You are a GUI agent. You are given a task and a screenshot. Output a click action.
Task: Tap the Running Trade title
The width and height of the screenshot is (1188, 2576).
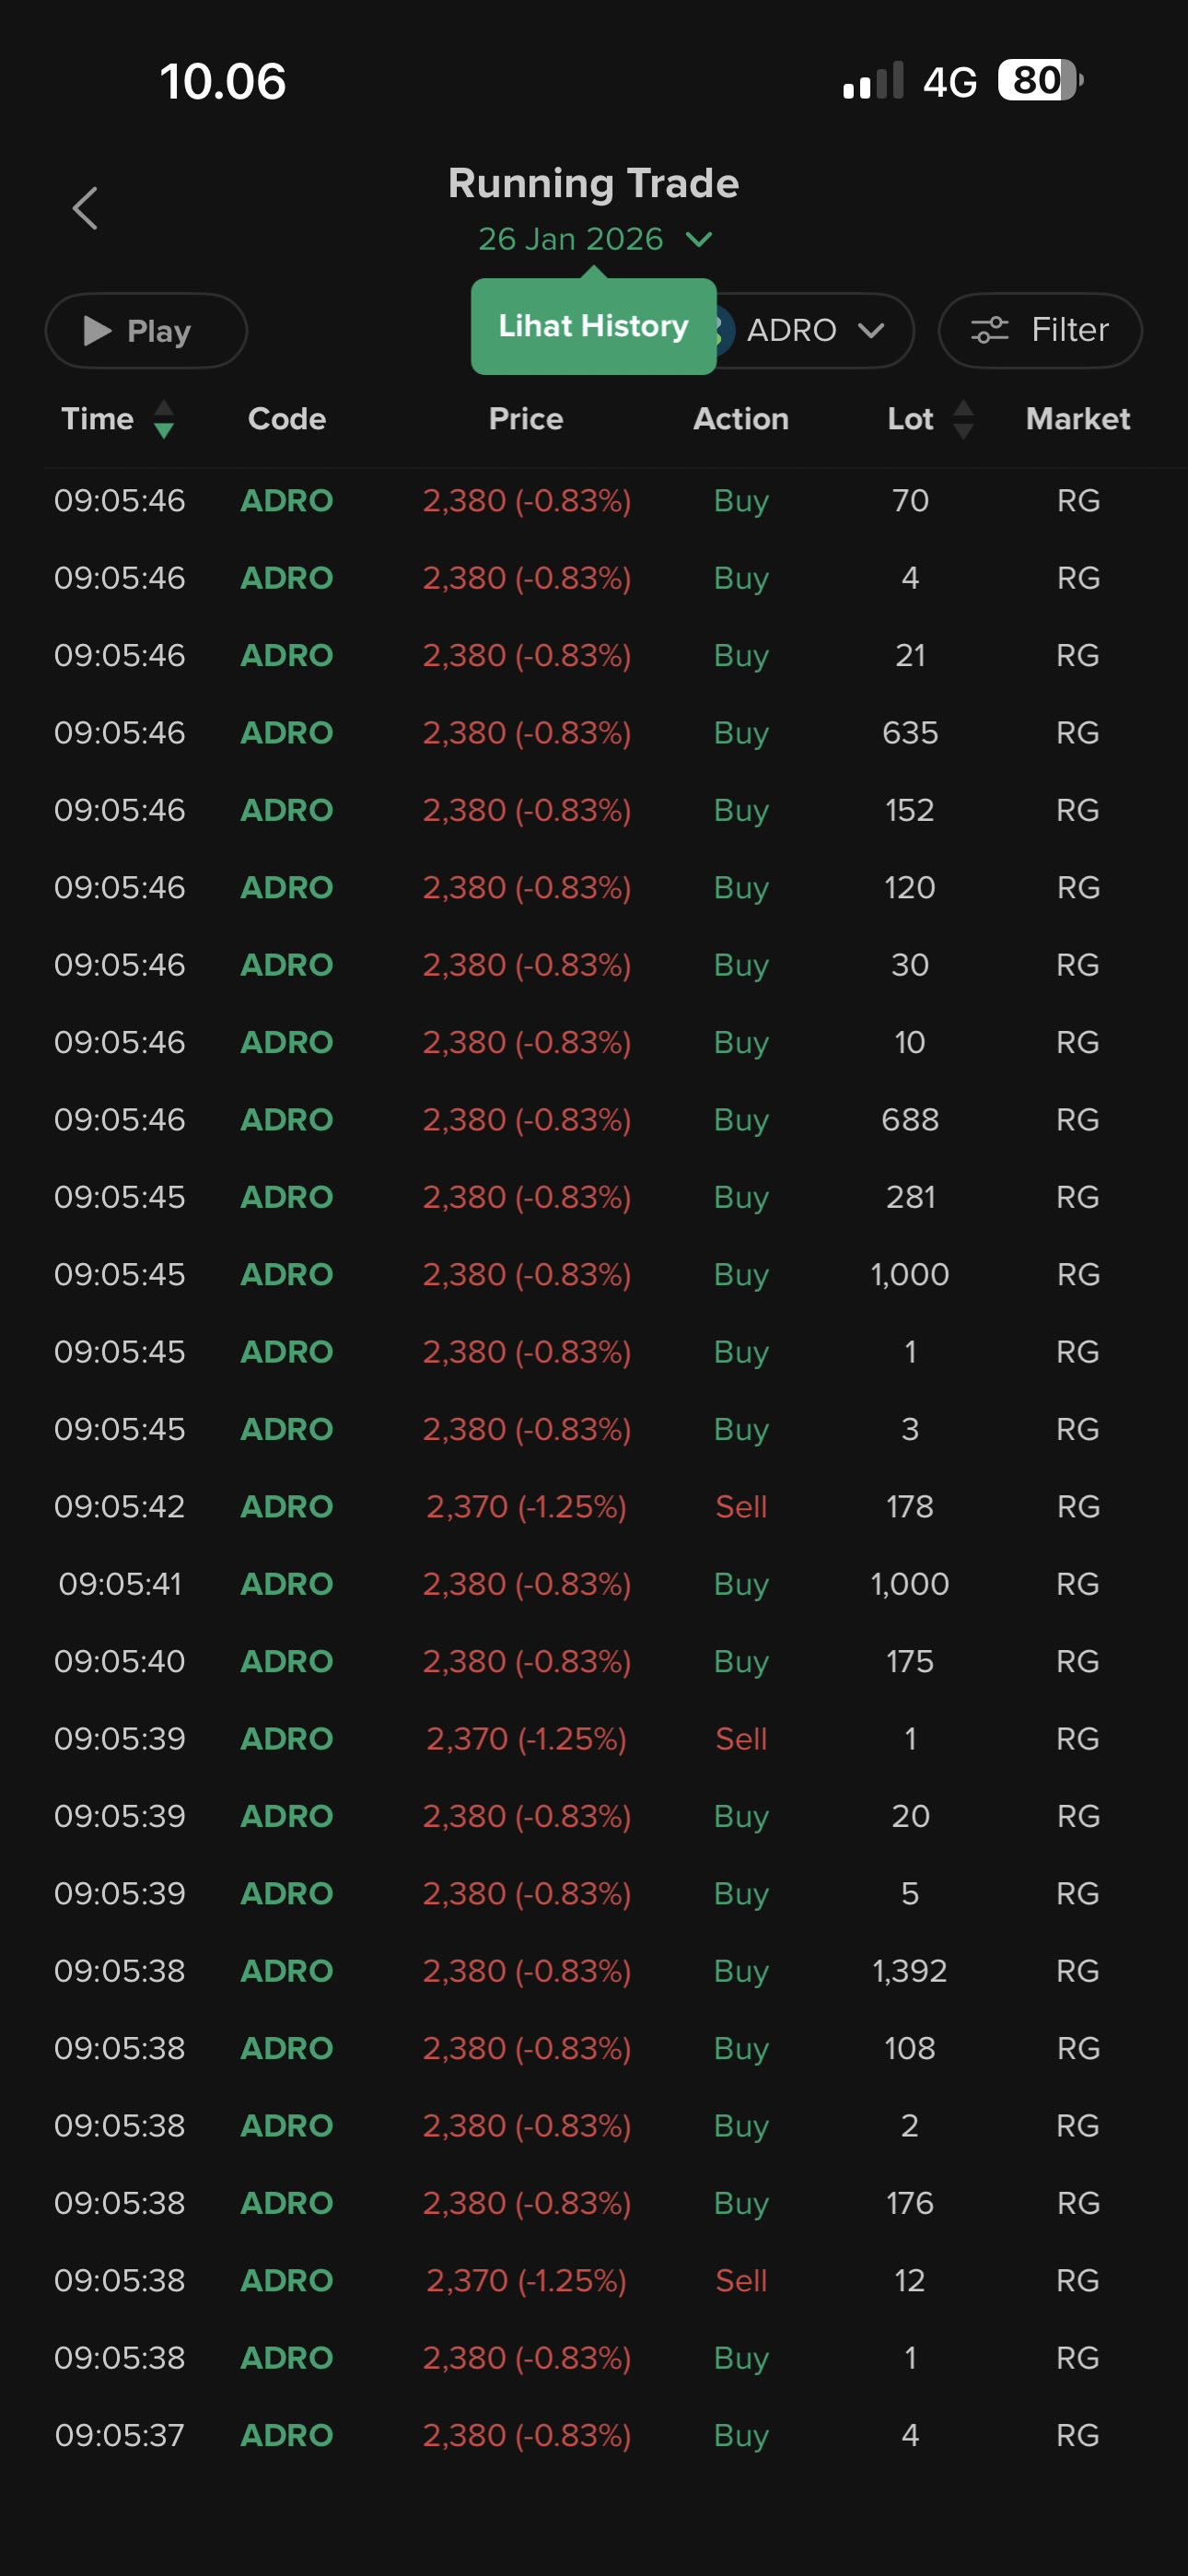(x=593, y=184)
